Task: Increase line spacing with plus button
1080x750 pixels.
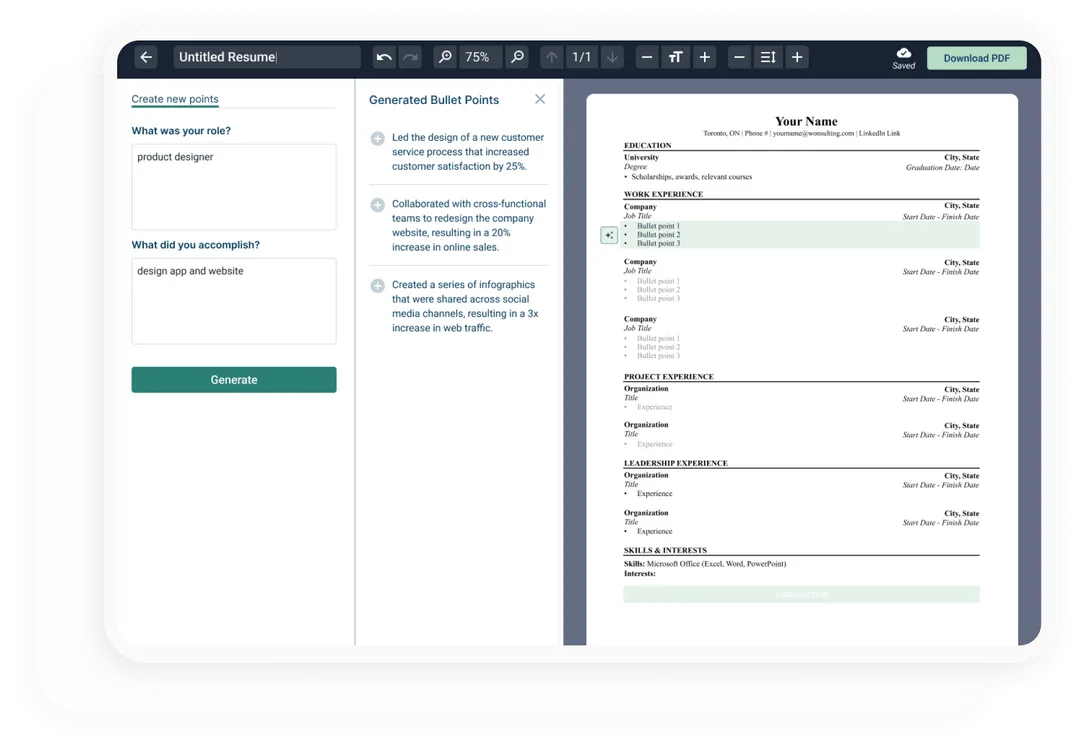Action: pyautogui.click(x=797, y=57)
